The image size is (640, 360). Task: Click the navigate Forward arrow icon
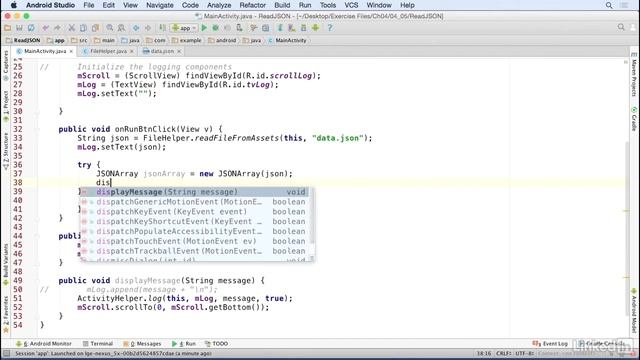[x=148, y=28]
